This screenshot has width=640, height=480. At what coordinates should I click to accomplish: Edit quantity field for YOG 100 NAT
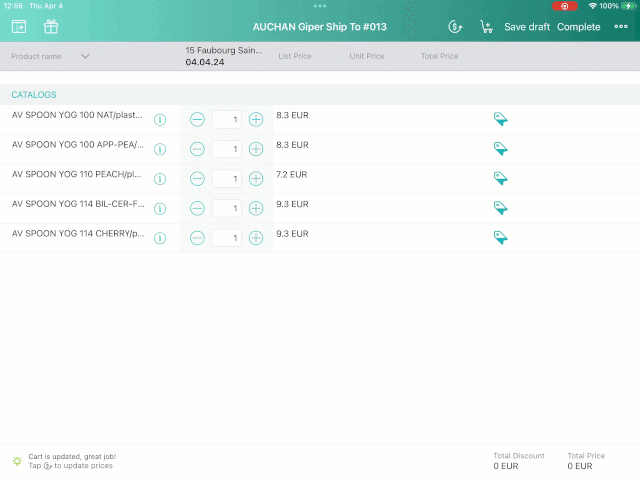point(227,120)
